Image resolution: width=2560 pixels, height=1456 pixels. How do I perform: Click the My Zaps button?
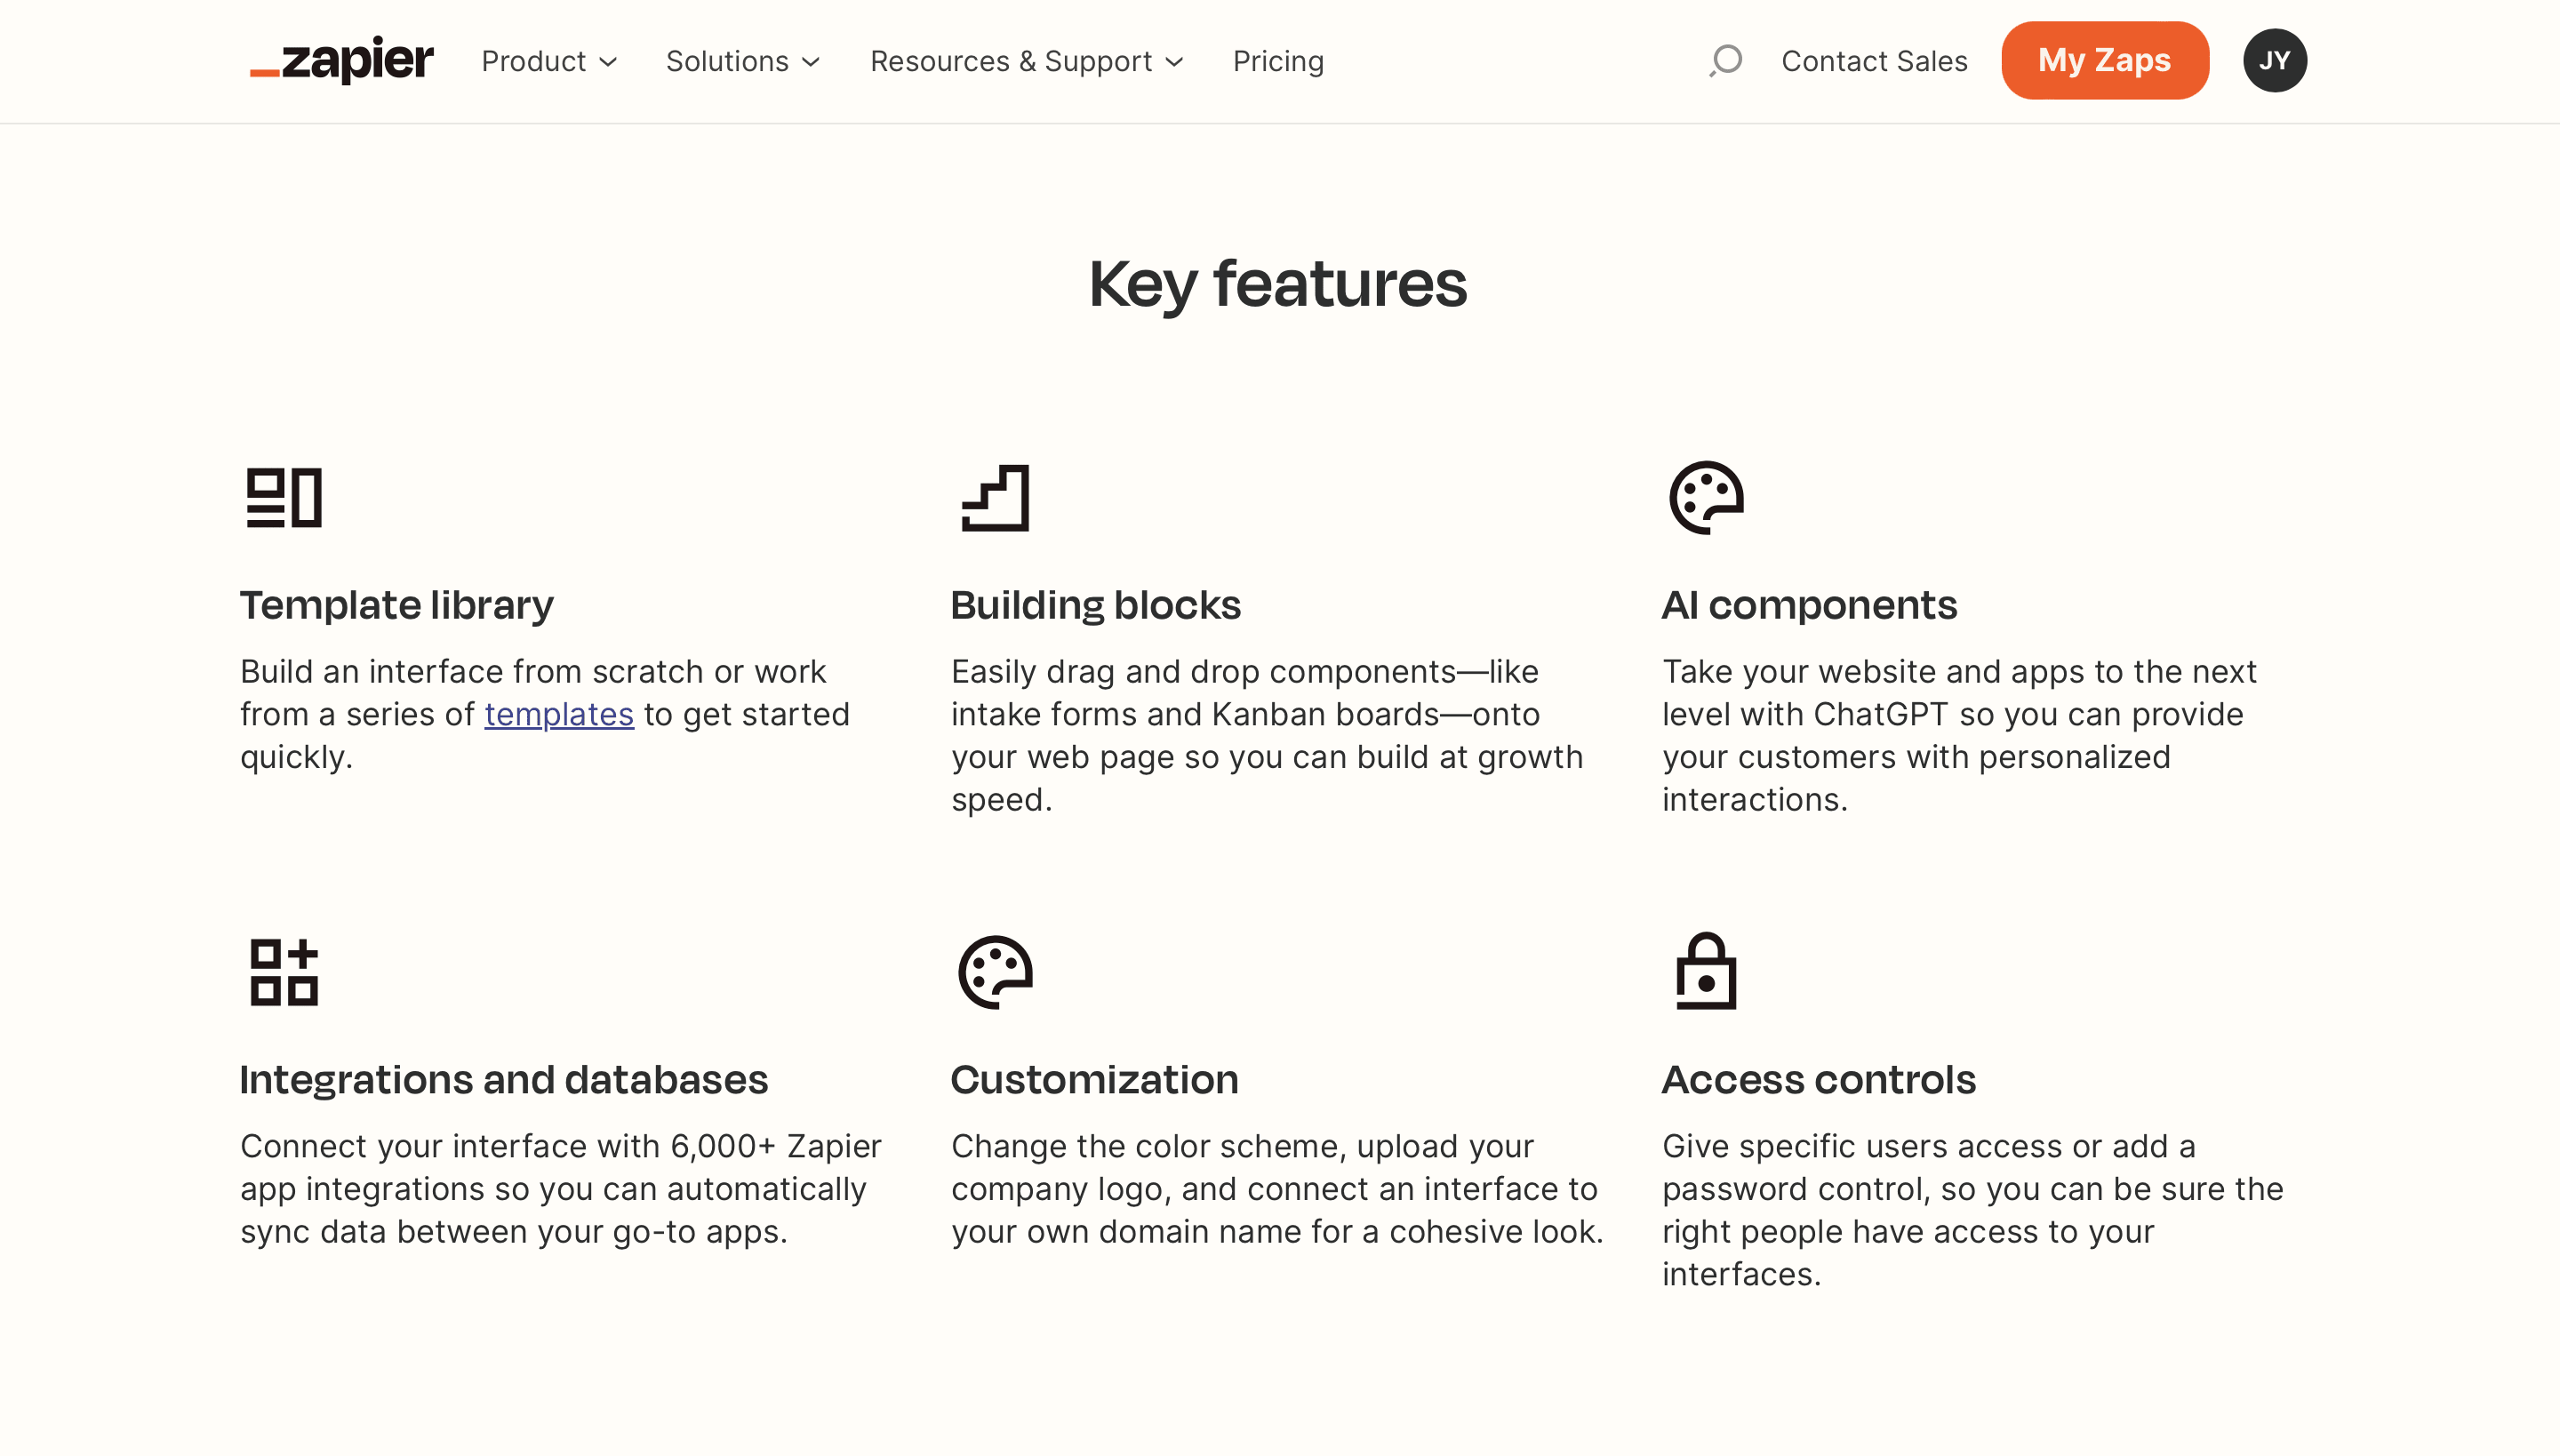click(2105, 60)
